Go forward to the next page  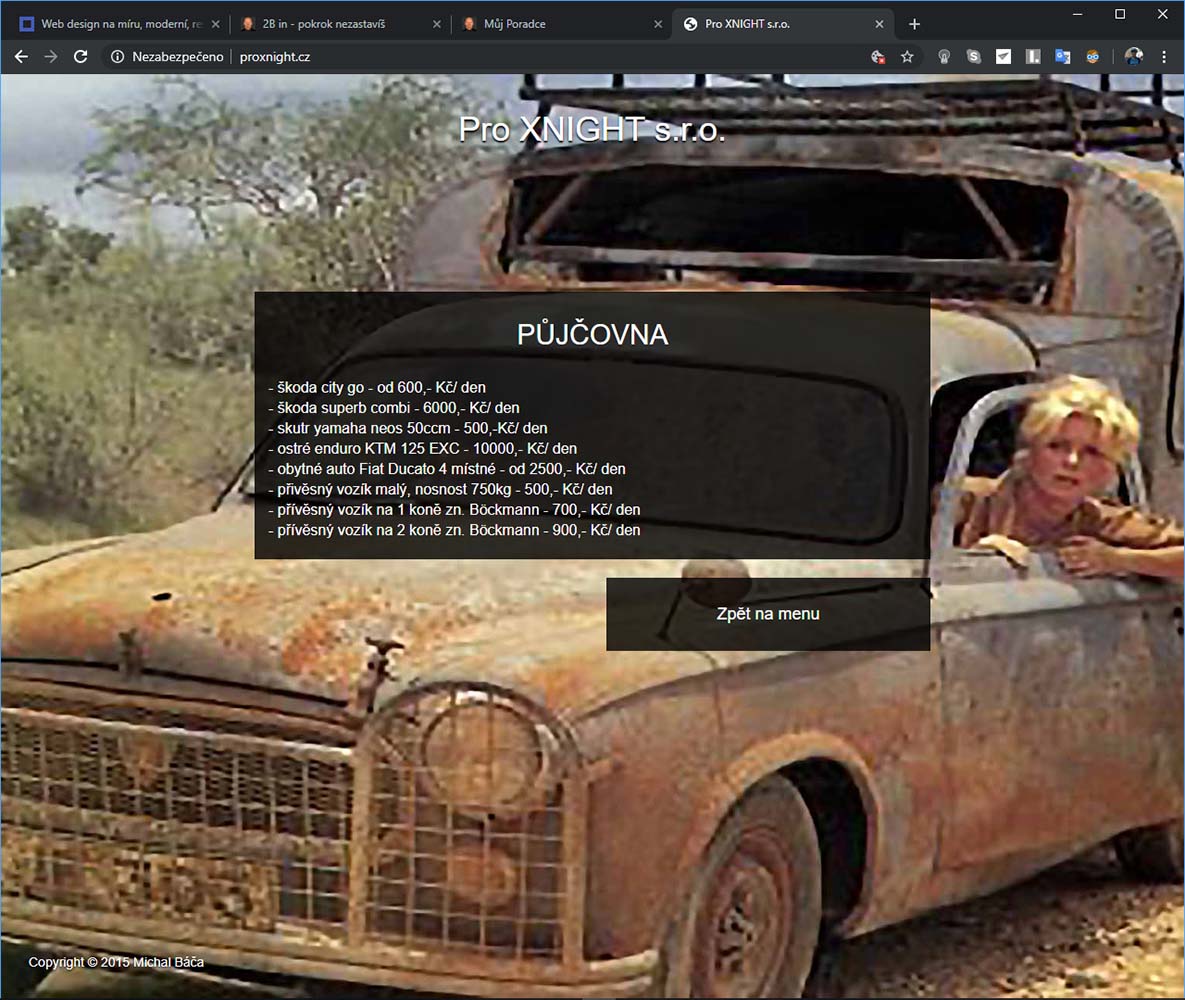51,57
